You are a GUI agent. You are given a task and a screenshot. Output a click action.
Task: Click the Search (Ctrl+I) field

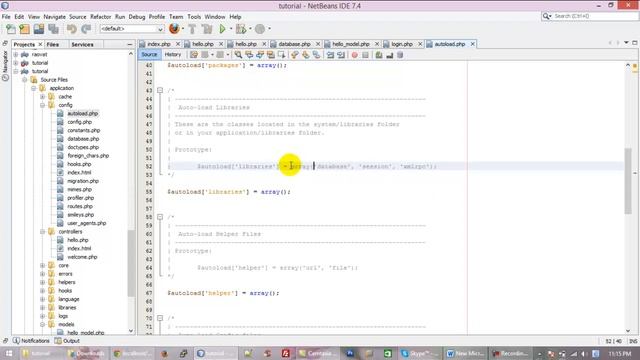click(590, 16)
